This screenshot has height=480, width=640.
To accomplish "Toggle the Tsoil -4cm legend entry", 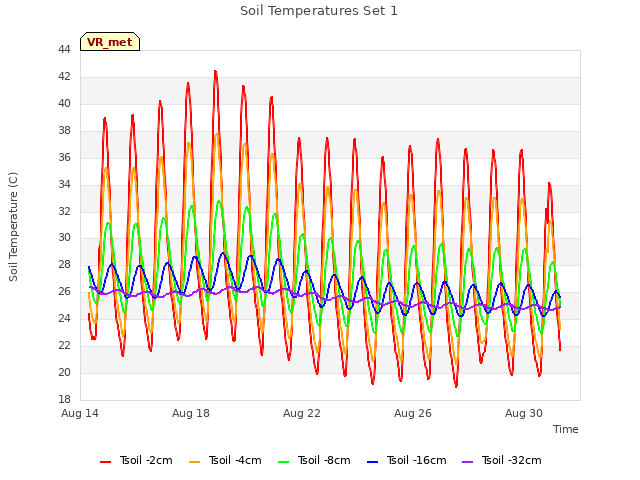I will tap(225, 460).
